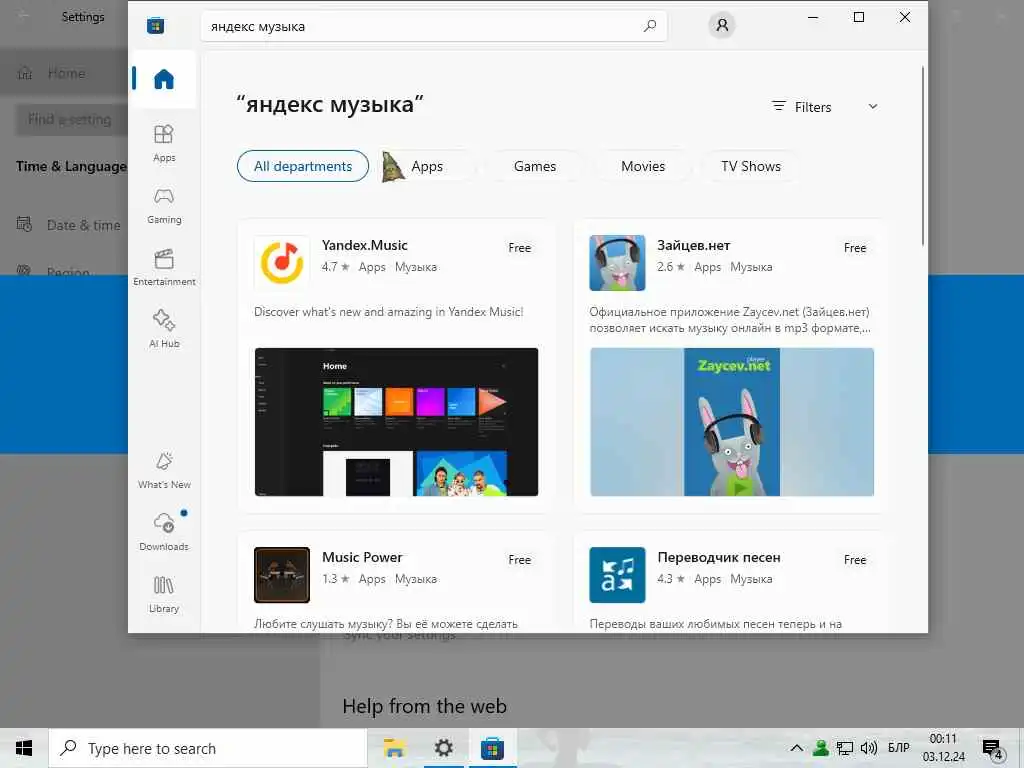Open the Yandex.Music screenshot thumbnail

(396, 422)
